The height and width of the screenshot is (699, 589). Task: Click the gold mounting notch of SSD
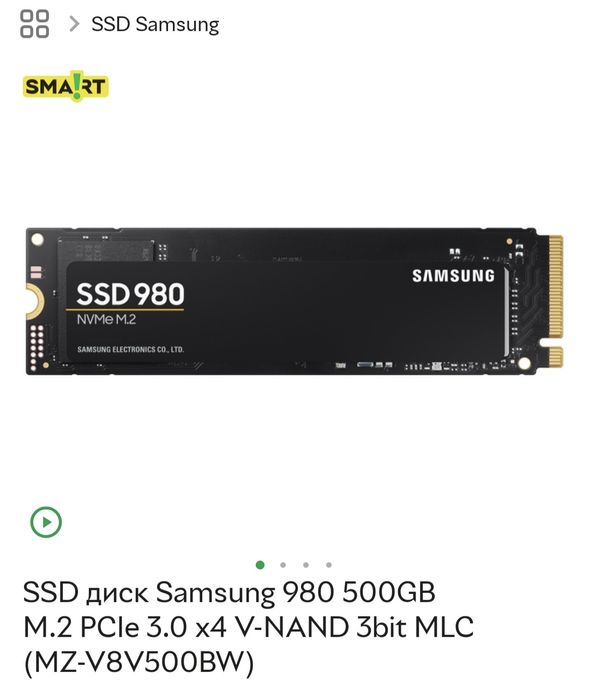click(34, 301)
